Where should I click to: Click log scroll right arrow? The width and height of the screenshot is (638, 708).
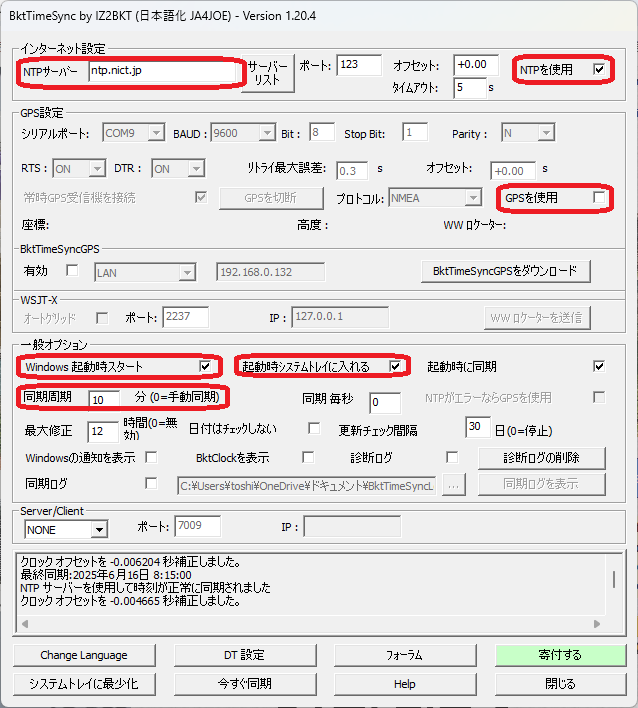click(597, 624)
